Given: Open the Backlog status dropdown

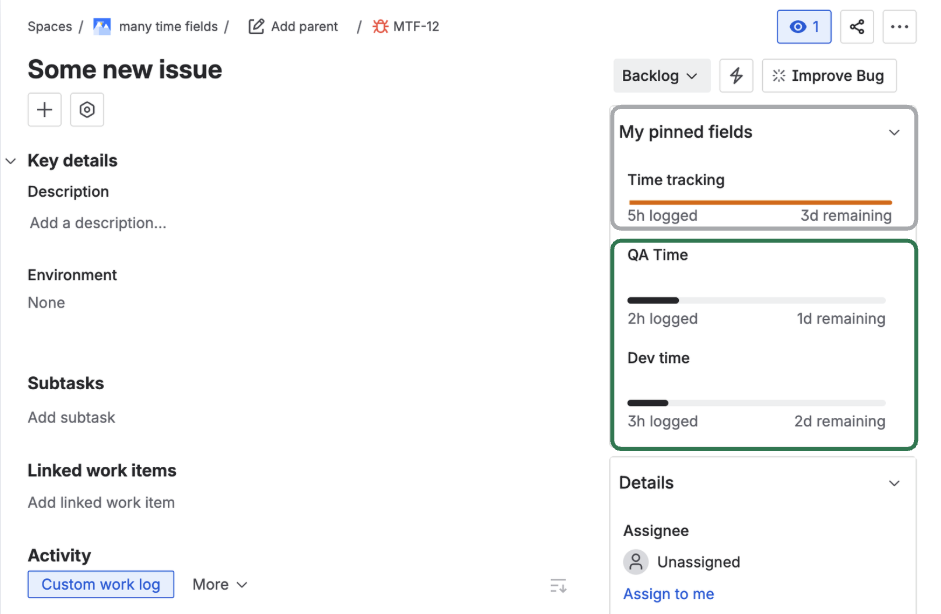Looking at the screenshot, I should [x=661, y=75].
